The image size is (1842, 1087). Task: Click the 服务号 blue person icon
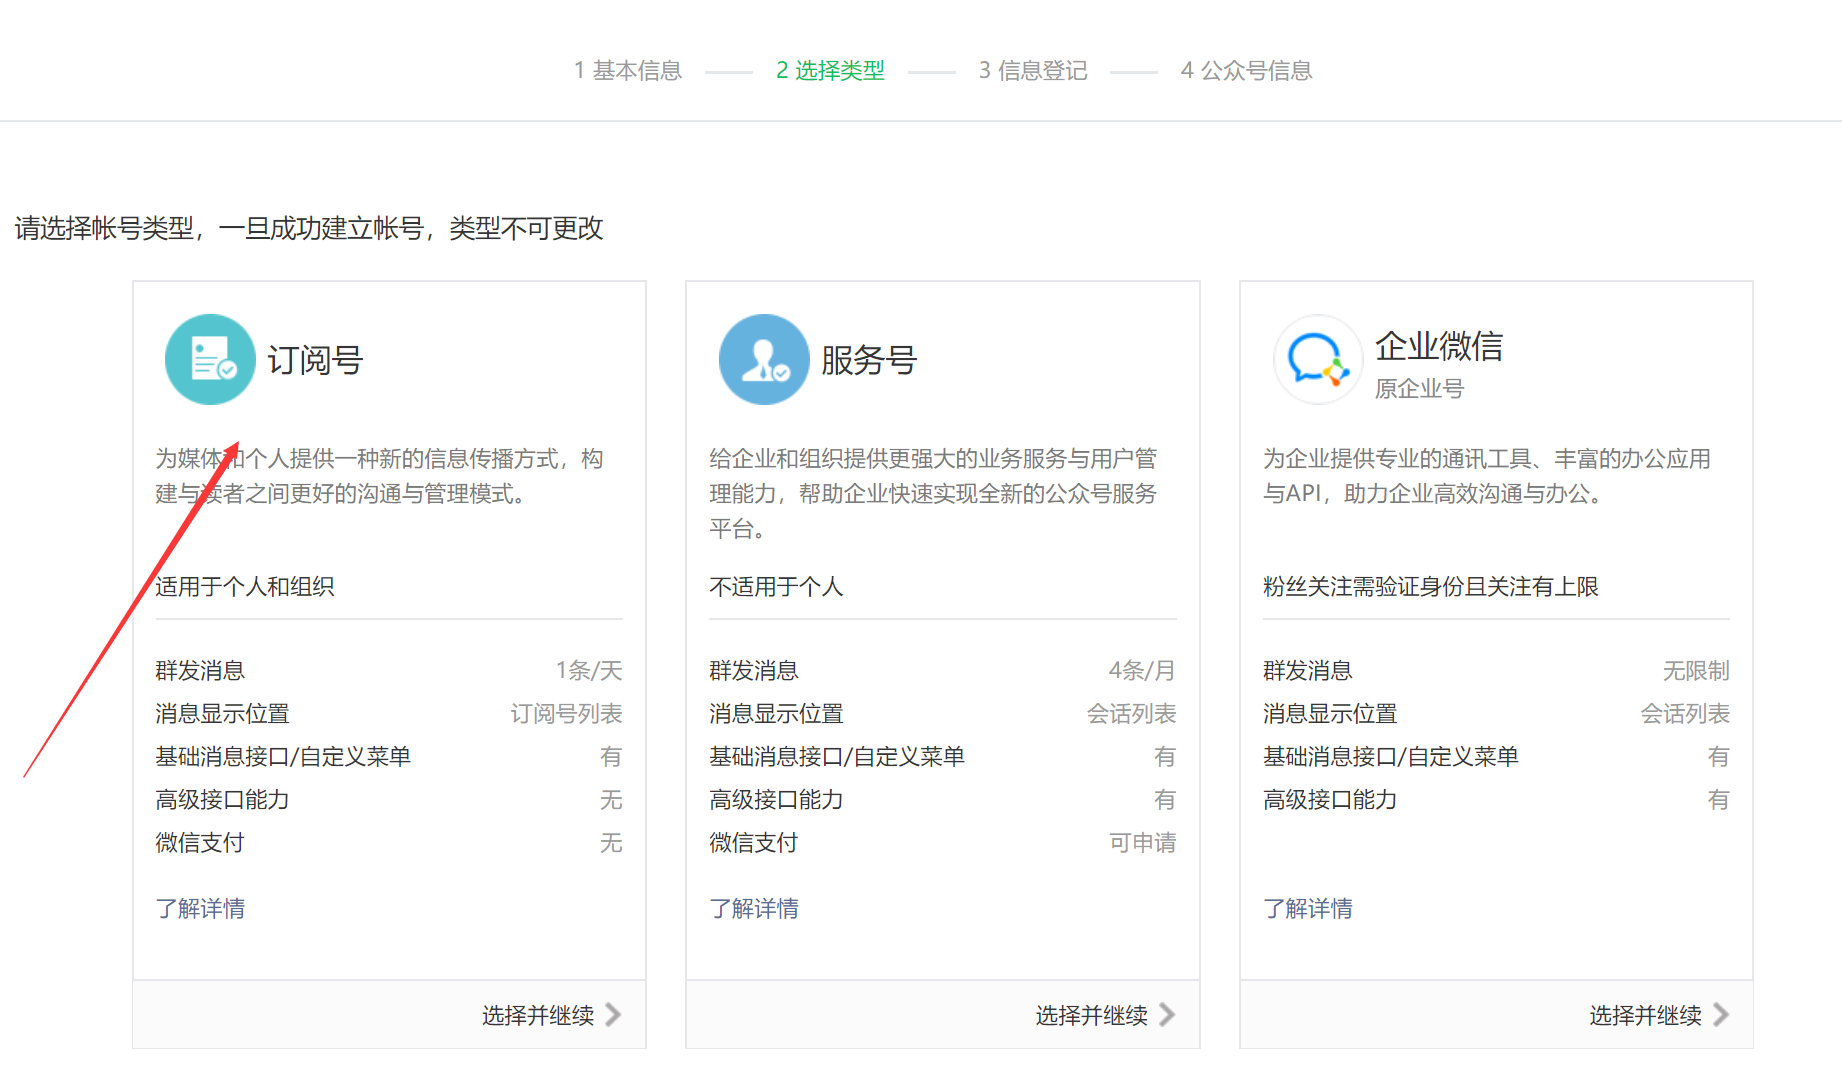point(764,359)
